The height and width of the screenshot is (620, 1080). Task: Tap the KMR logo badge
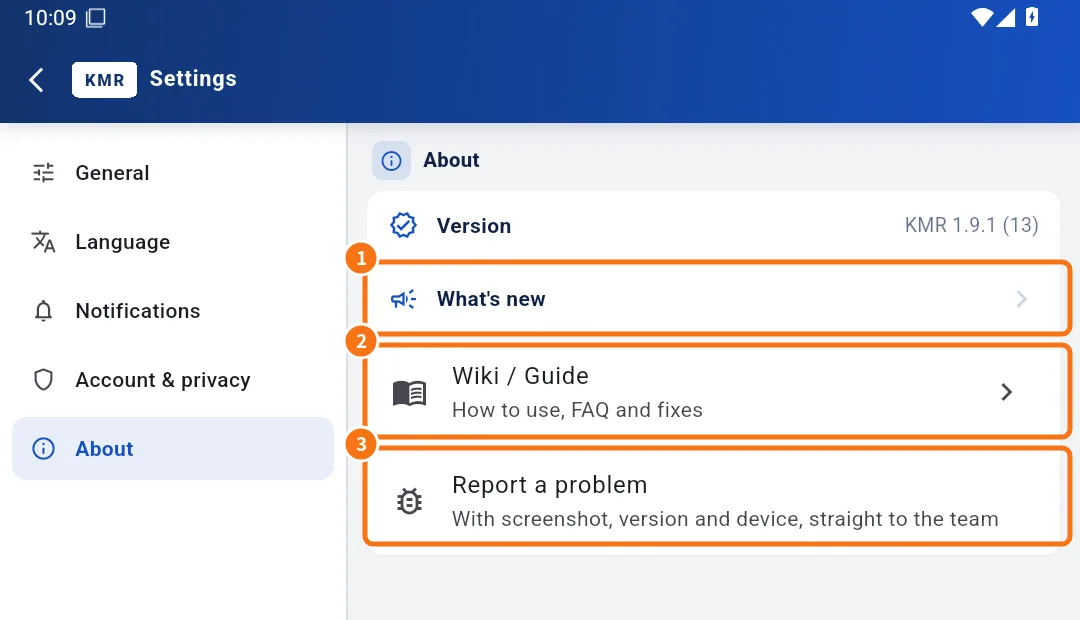[104, 80]
